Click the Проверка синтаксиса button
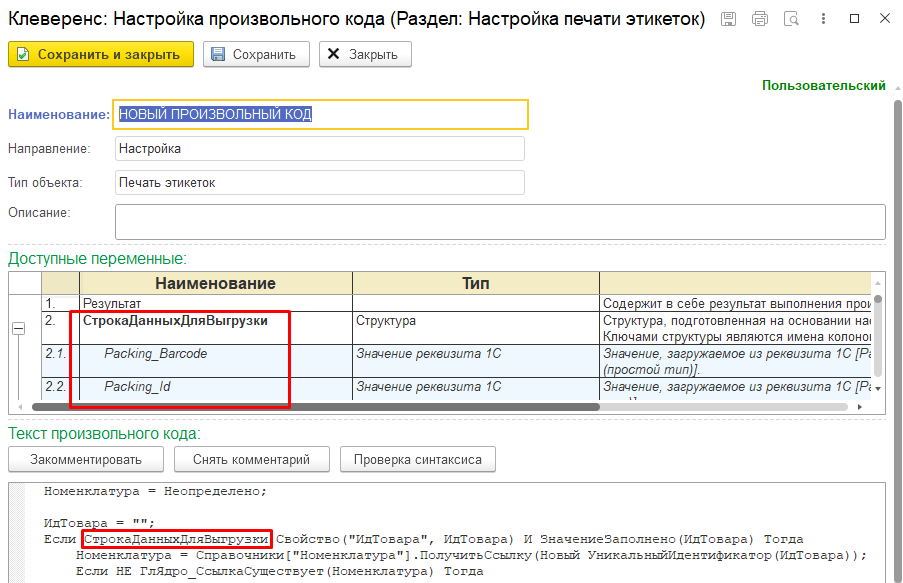 (418, 460)
